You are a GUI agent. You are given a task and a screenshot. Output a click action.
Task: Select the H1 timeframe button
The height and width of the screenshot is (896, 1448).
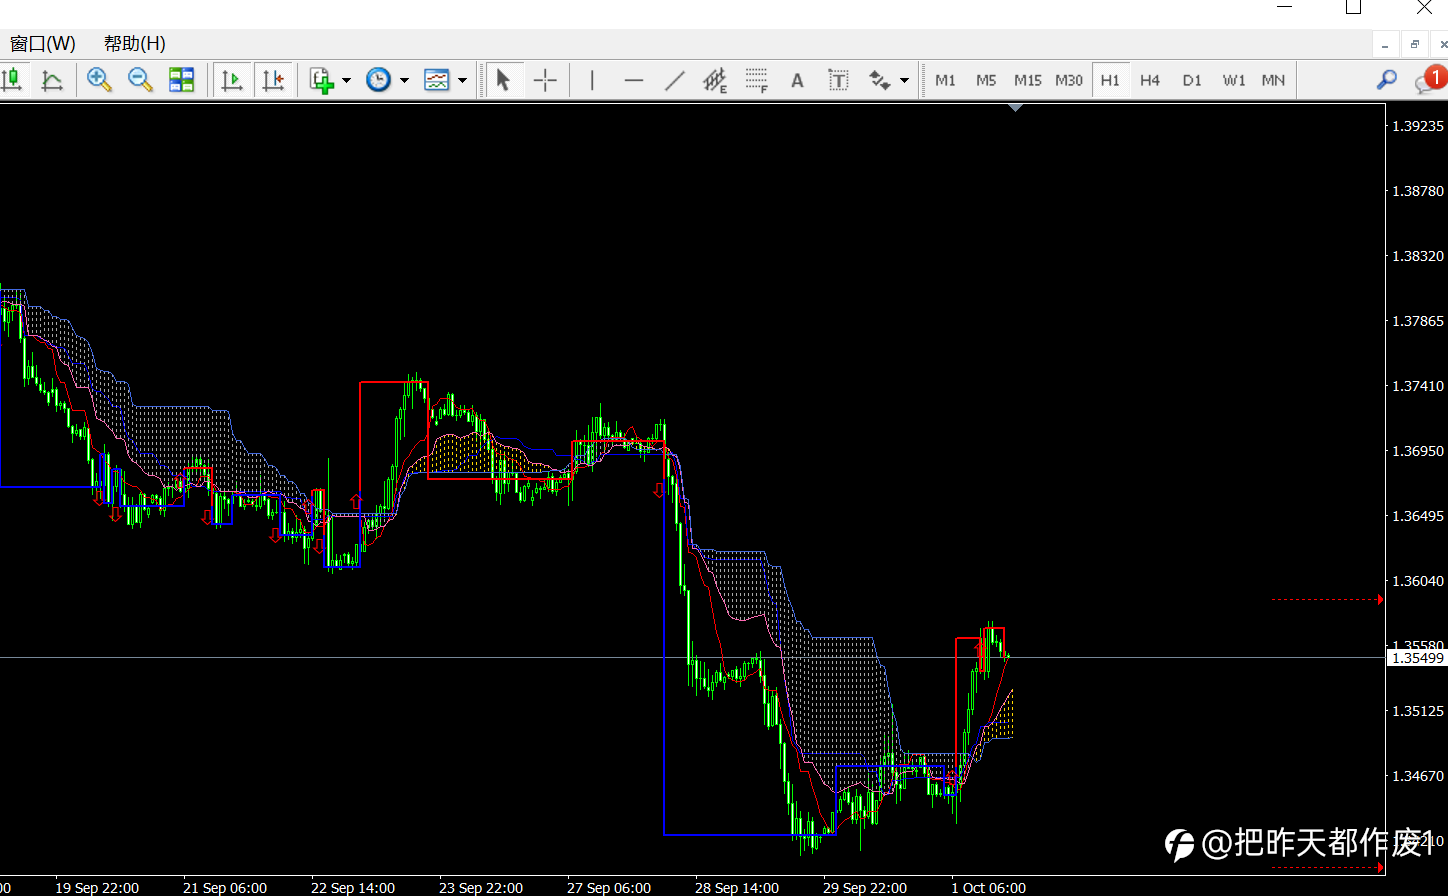click(x=1110, y=80)
